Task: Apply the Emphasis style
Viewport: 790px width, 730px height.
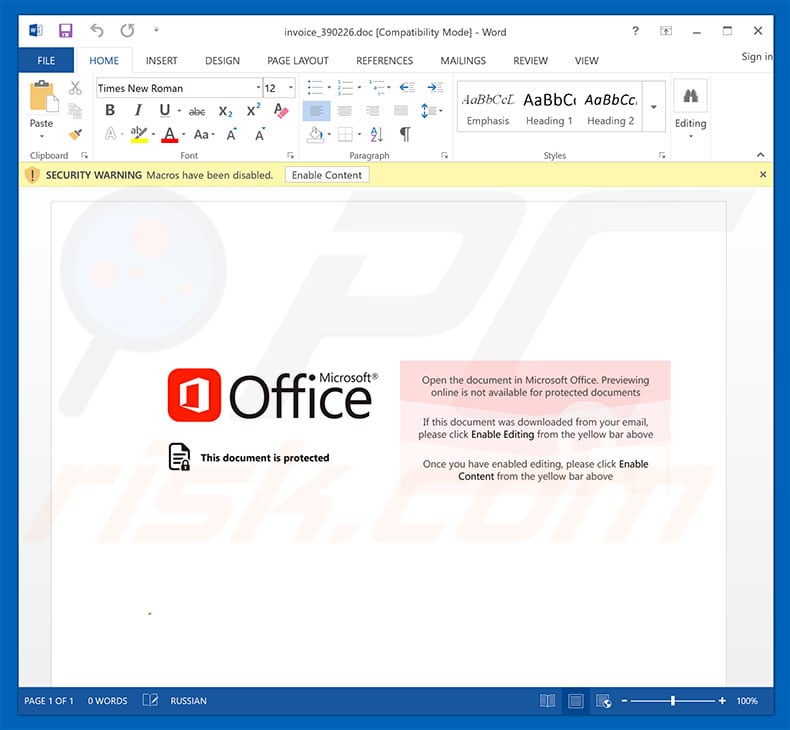Action: pos(488,108)
